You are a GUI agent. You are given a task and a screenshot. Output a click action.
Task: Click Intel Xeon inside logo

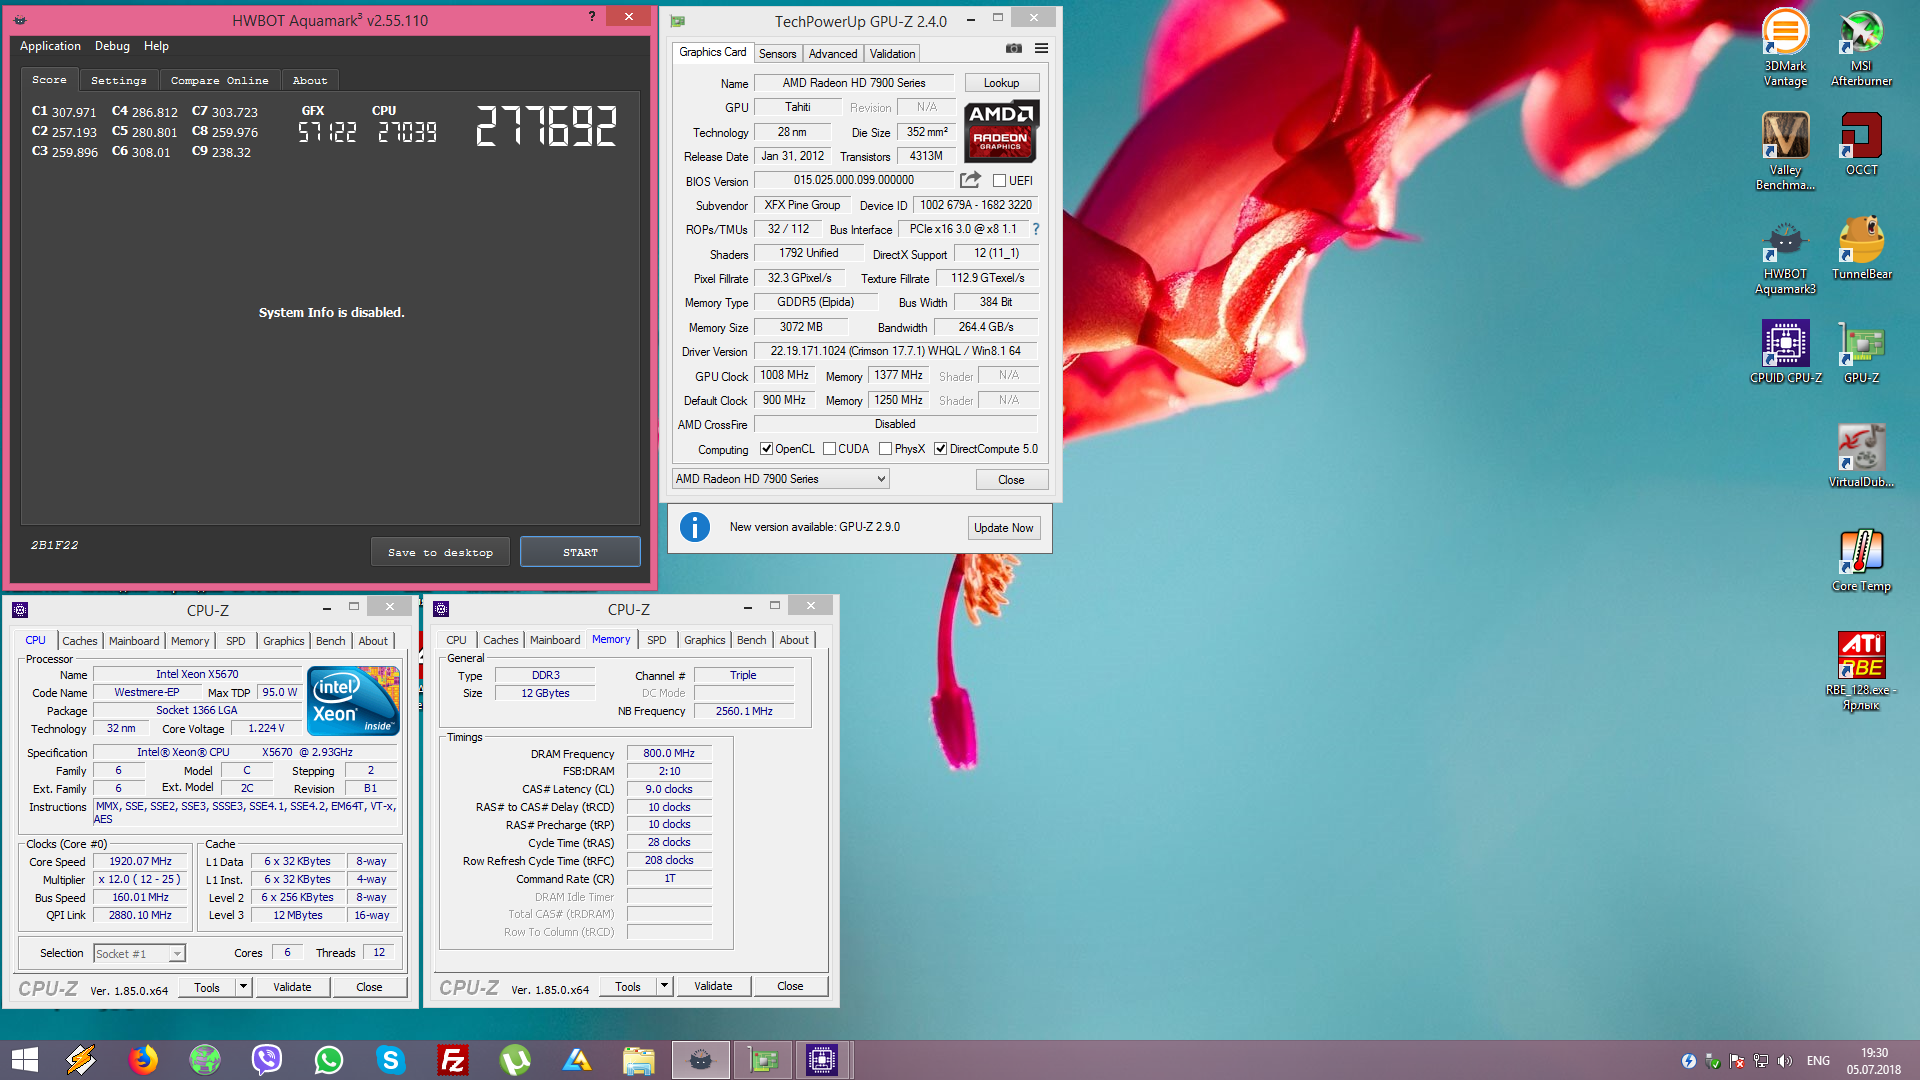[x=354, y=701]
